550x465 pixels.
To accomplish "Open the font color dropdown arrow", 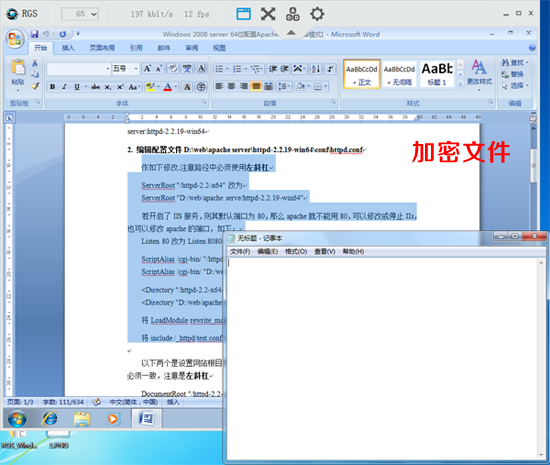I will point(176,87).
